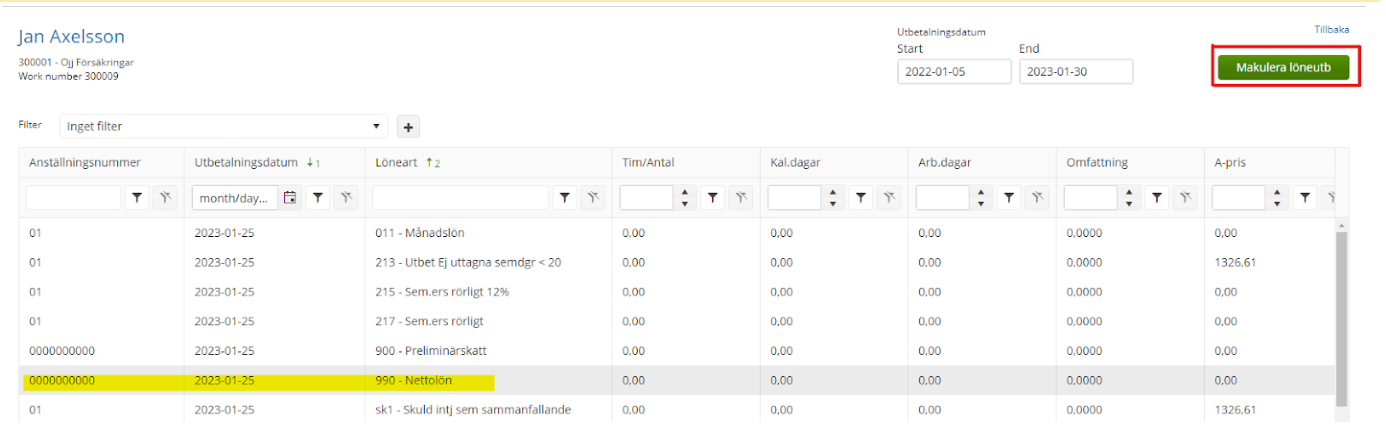
Task: Select row 213 - Utbet Ej uttagna semdgr < 20
Action: tap(677, 263)
